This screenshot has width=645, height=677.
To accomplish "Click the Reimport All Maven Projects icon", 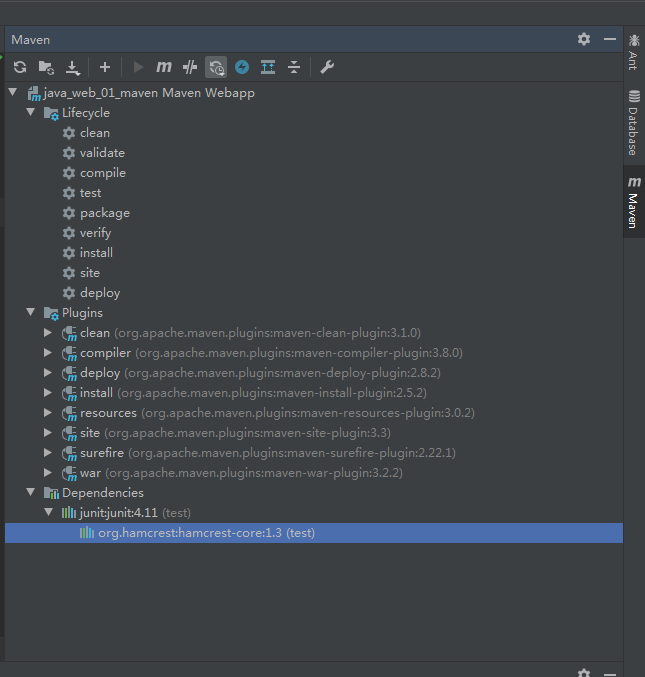I will tap(20, 67).
